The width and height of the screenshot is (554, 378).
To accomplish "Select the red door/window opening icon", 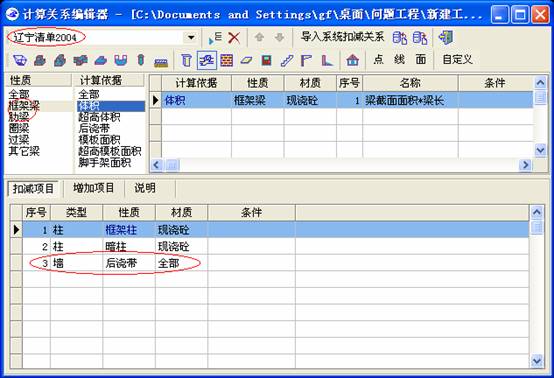I will pos(266,60).
